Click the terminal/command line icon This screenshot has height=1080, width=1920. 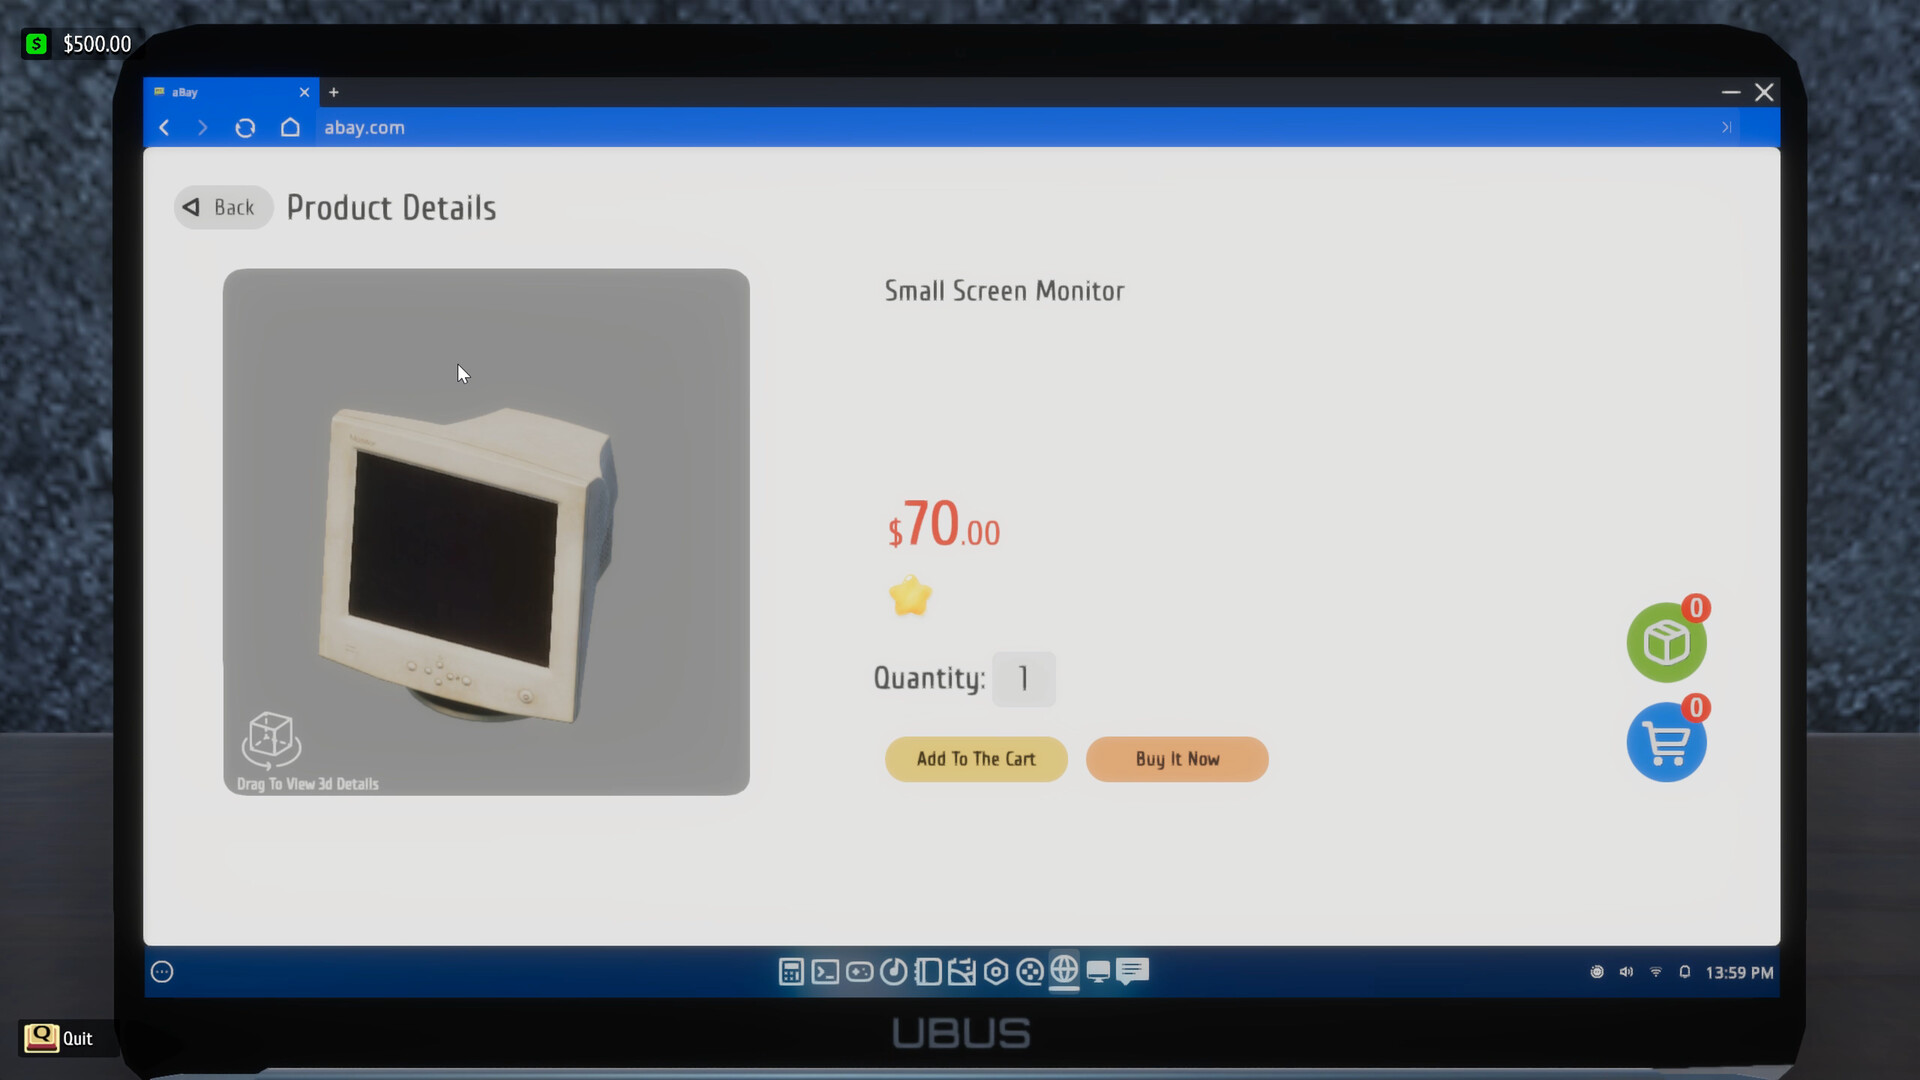tap(824, 972)
